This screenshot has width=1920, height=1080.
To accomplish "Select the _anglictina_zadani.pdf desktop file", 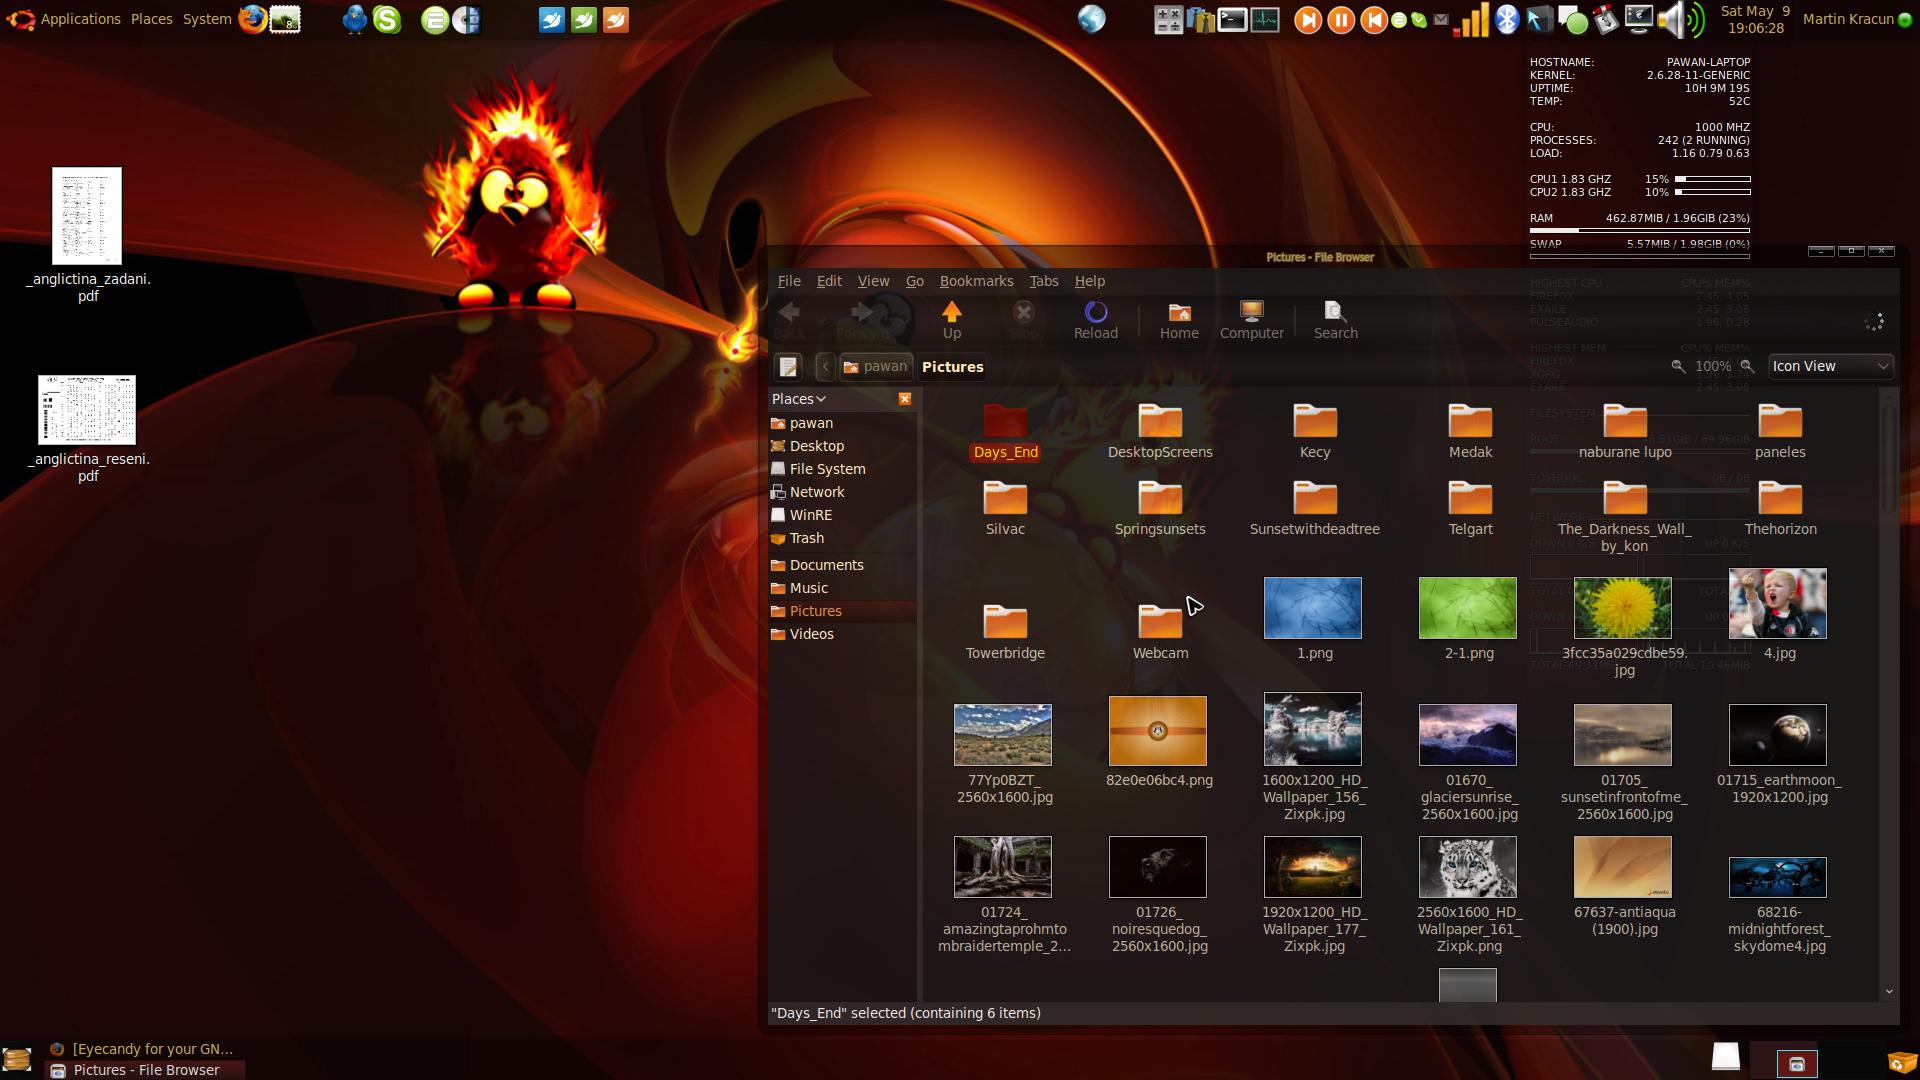I will (87, 235).
